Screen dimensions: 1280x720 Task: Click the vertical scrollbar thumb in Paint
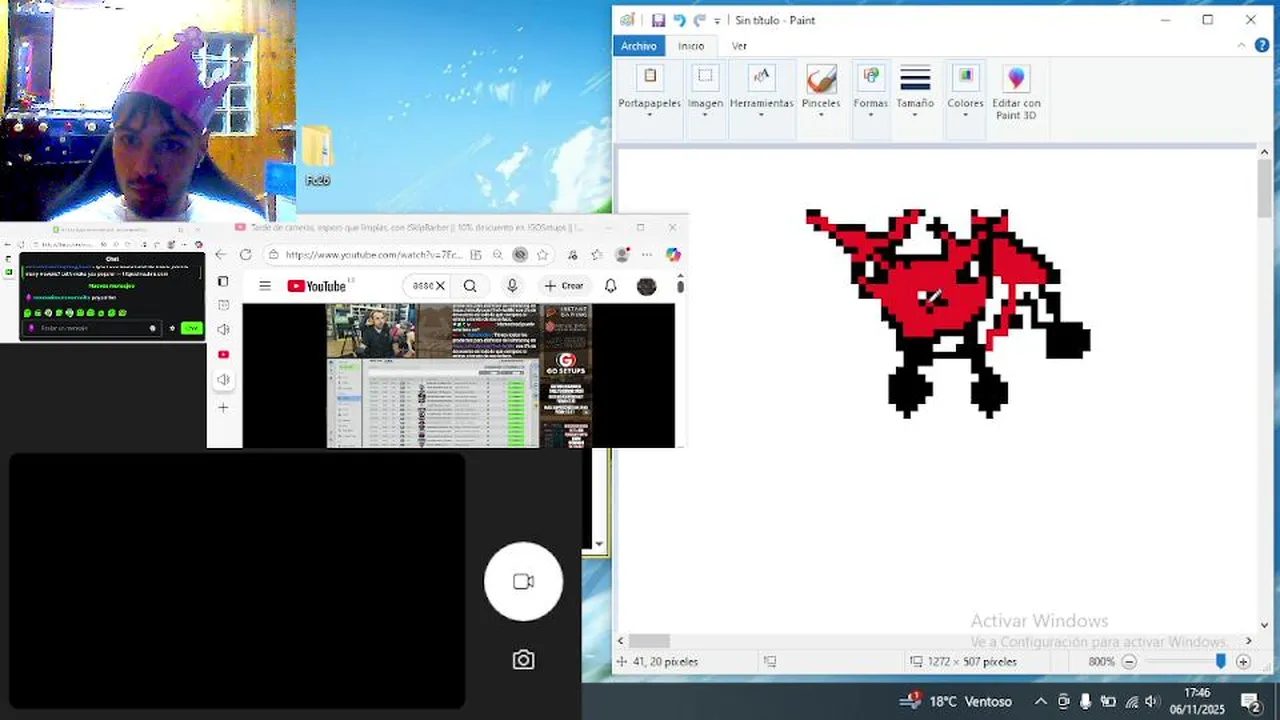pyautogui.click(x=1264, y=187)
